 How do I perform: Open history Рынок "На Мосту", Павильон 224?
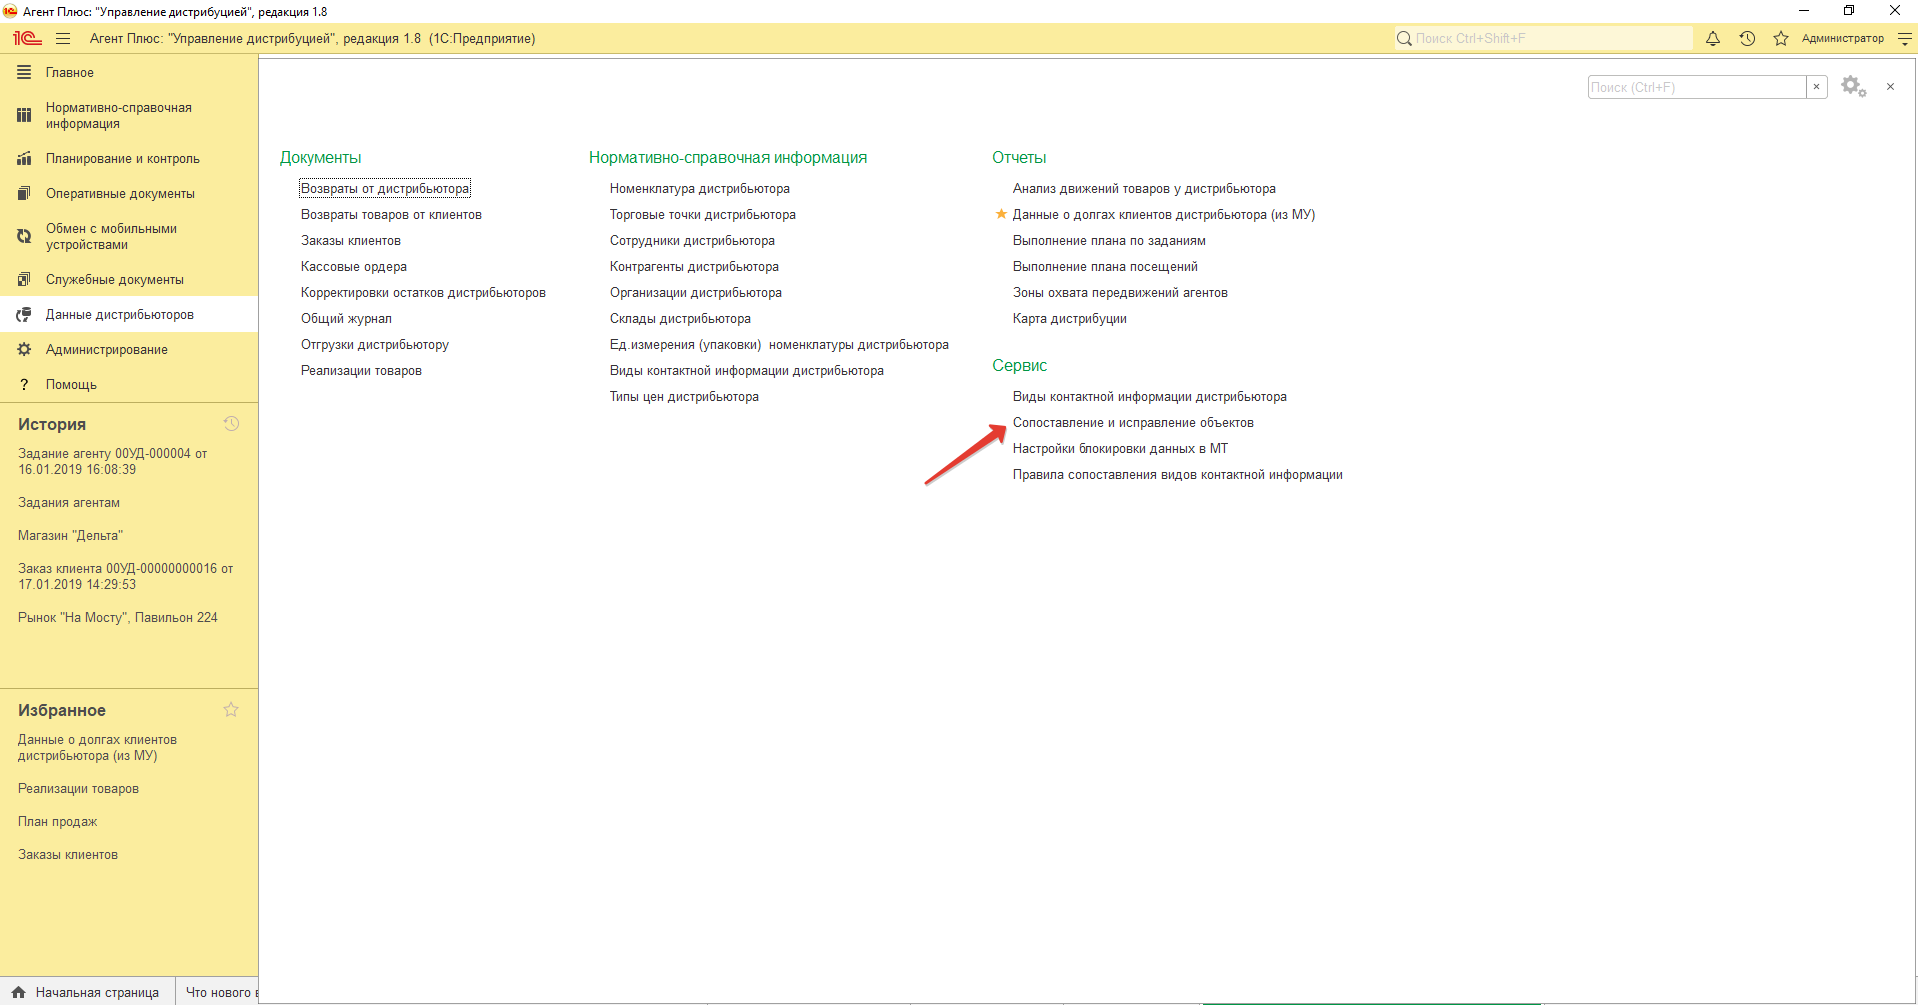click(118, 617)
